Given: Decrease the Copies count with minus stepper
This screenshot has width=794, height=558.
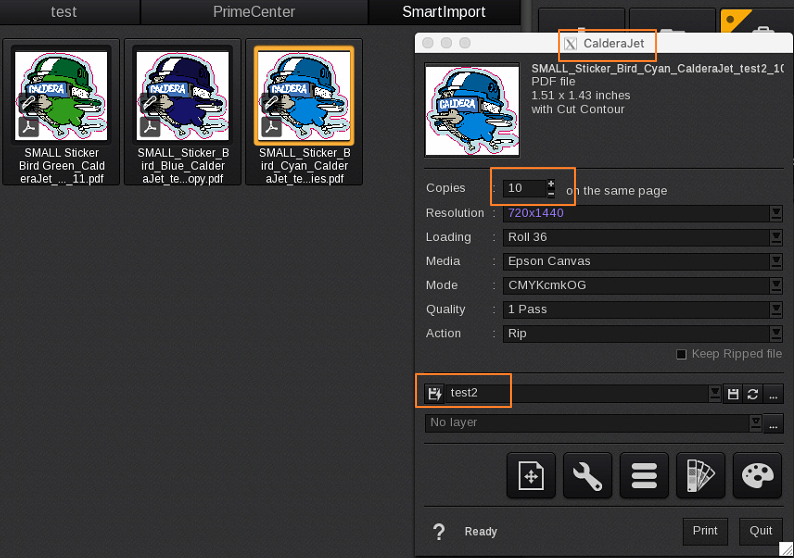Looking at the screenshot, I should coord(550,193).
